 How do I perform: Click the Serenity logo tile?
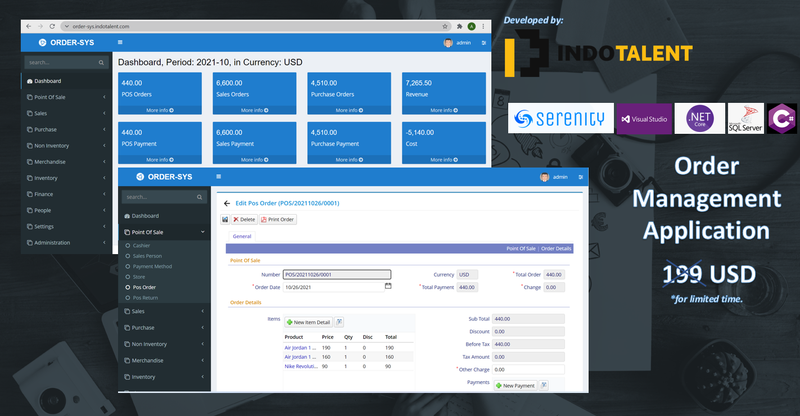pyautogui.click(x=561, y=118)
